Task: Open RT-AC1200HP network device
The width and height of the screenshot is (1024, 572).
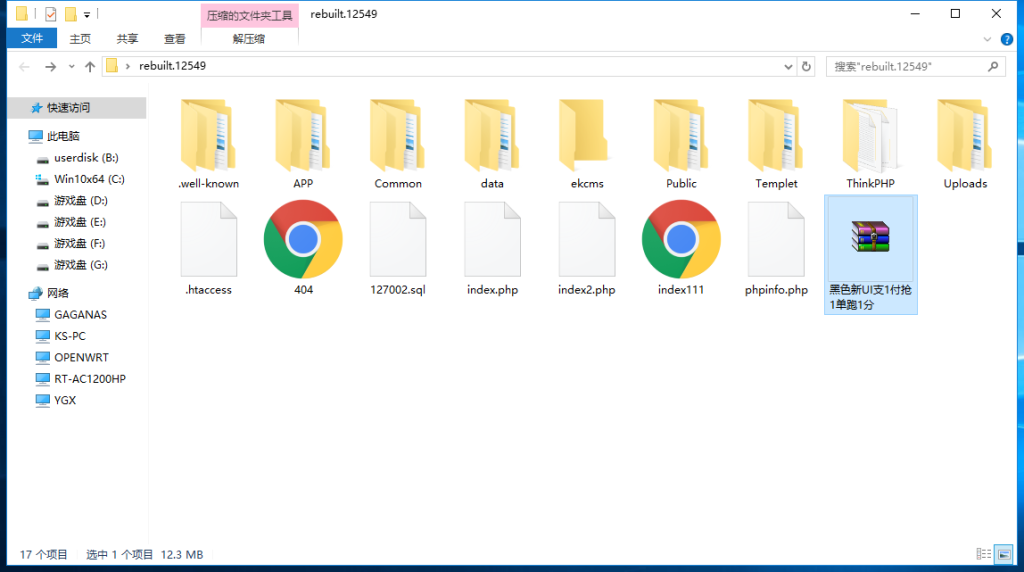Action: coord(89,379)
